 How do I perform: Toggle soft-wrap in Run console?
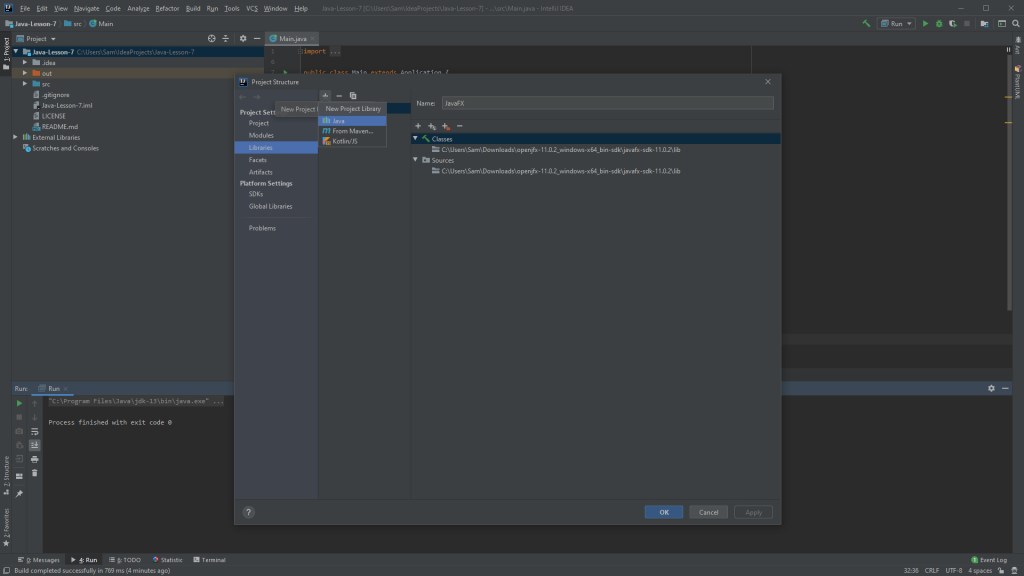[x=35, y=431]
